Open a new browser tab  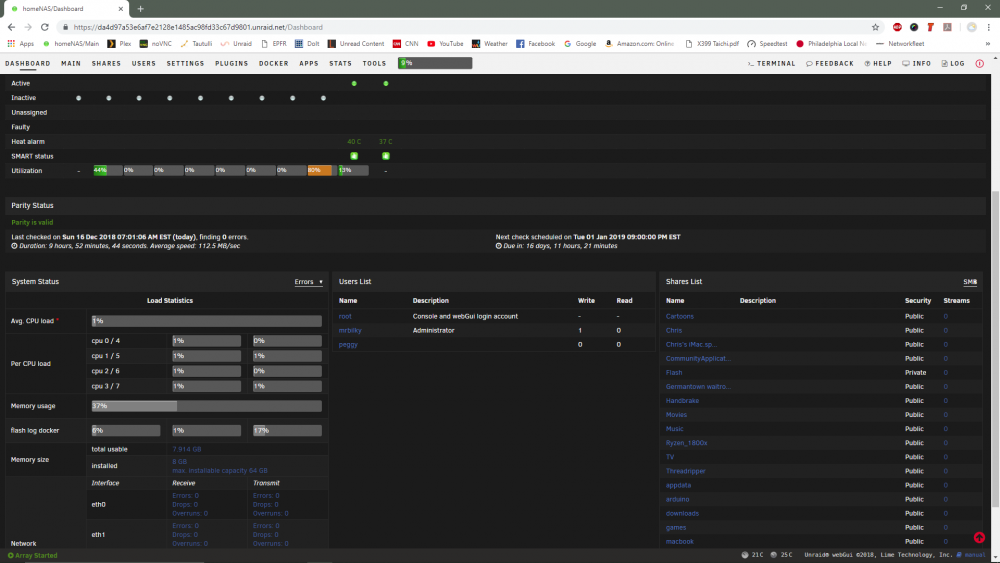coord(140,8)
